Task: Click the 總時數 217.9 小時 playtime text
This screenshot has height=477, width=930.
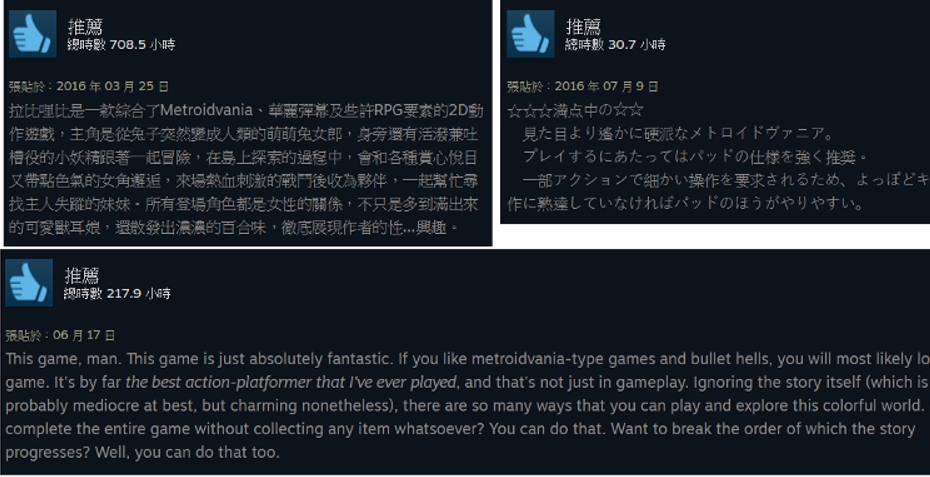Action: tap(117, 294)
